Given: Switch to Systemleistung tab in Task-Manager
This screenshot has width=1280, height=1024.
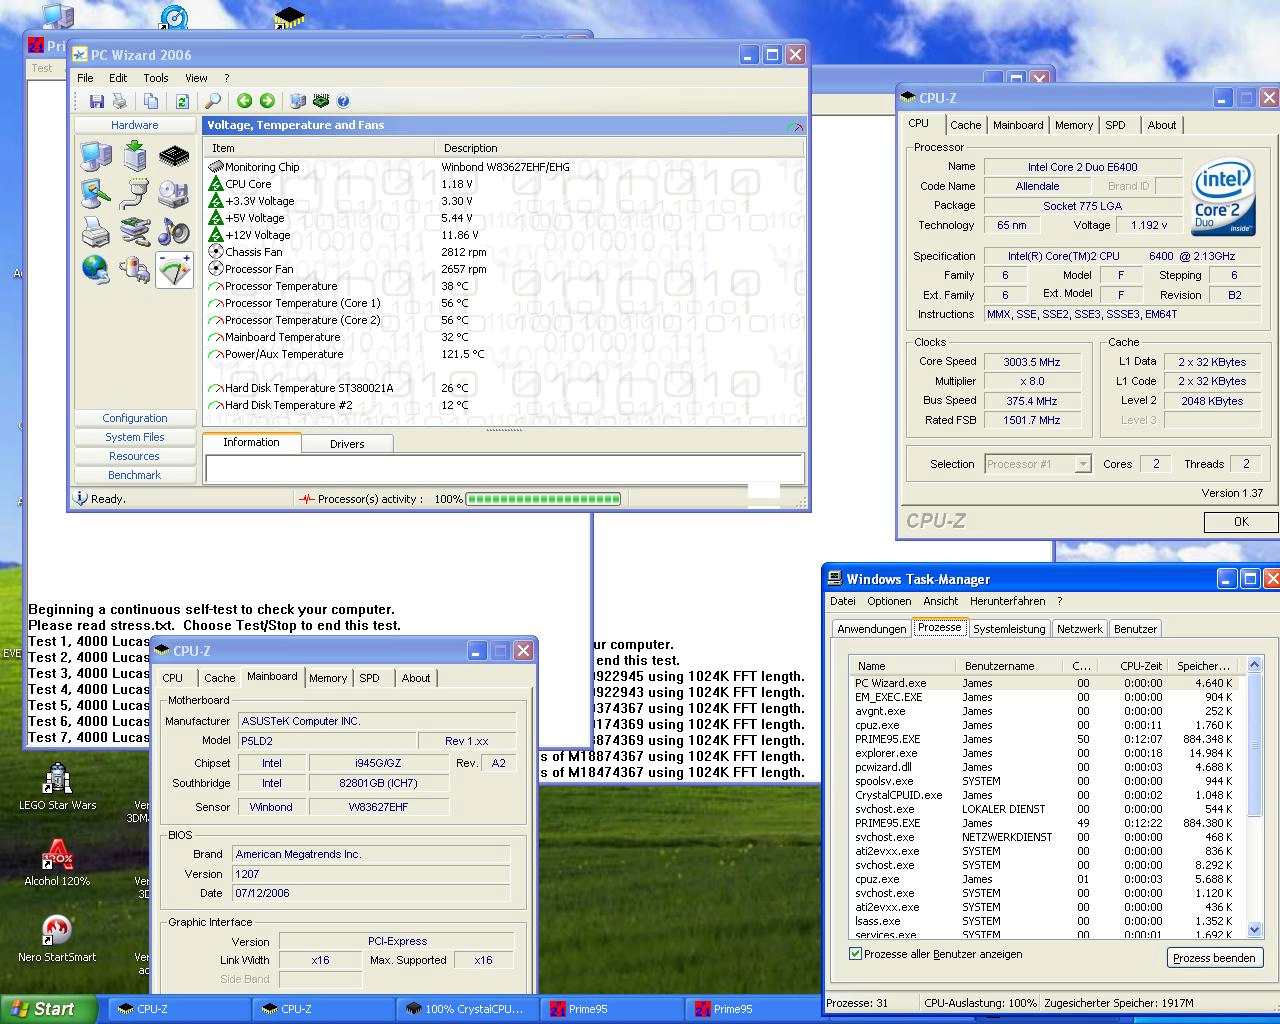Looking at the screenshot, I should click(x=1008, y=629).
